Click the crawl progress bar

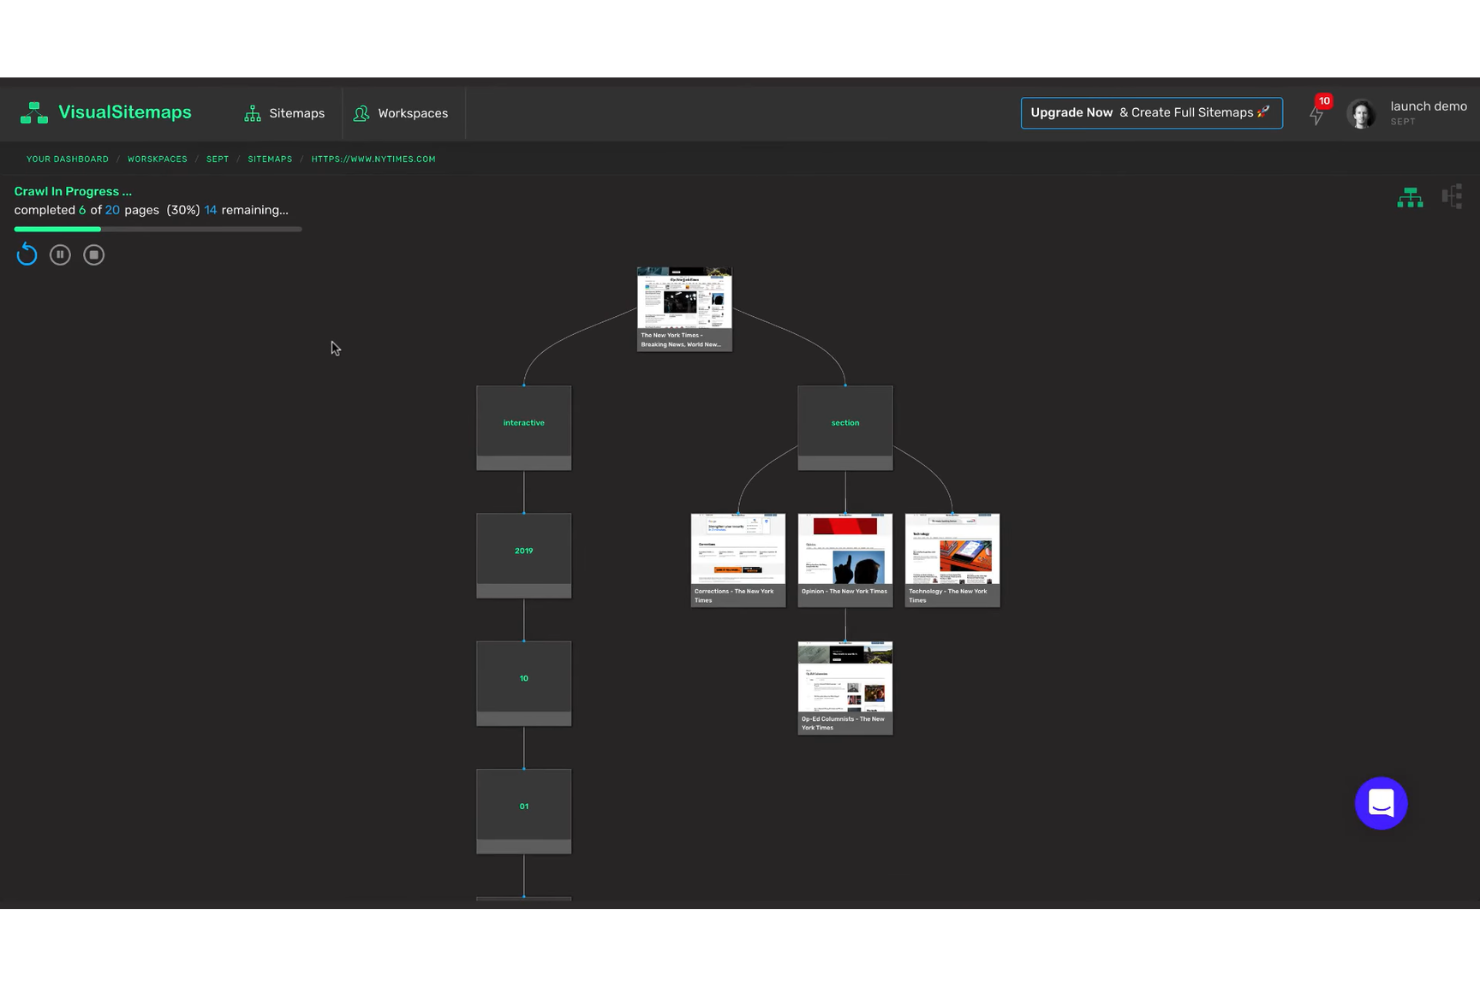coord(158,229)
